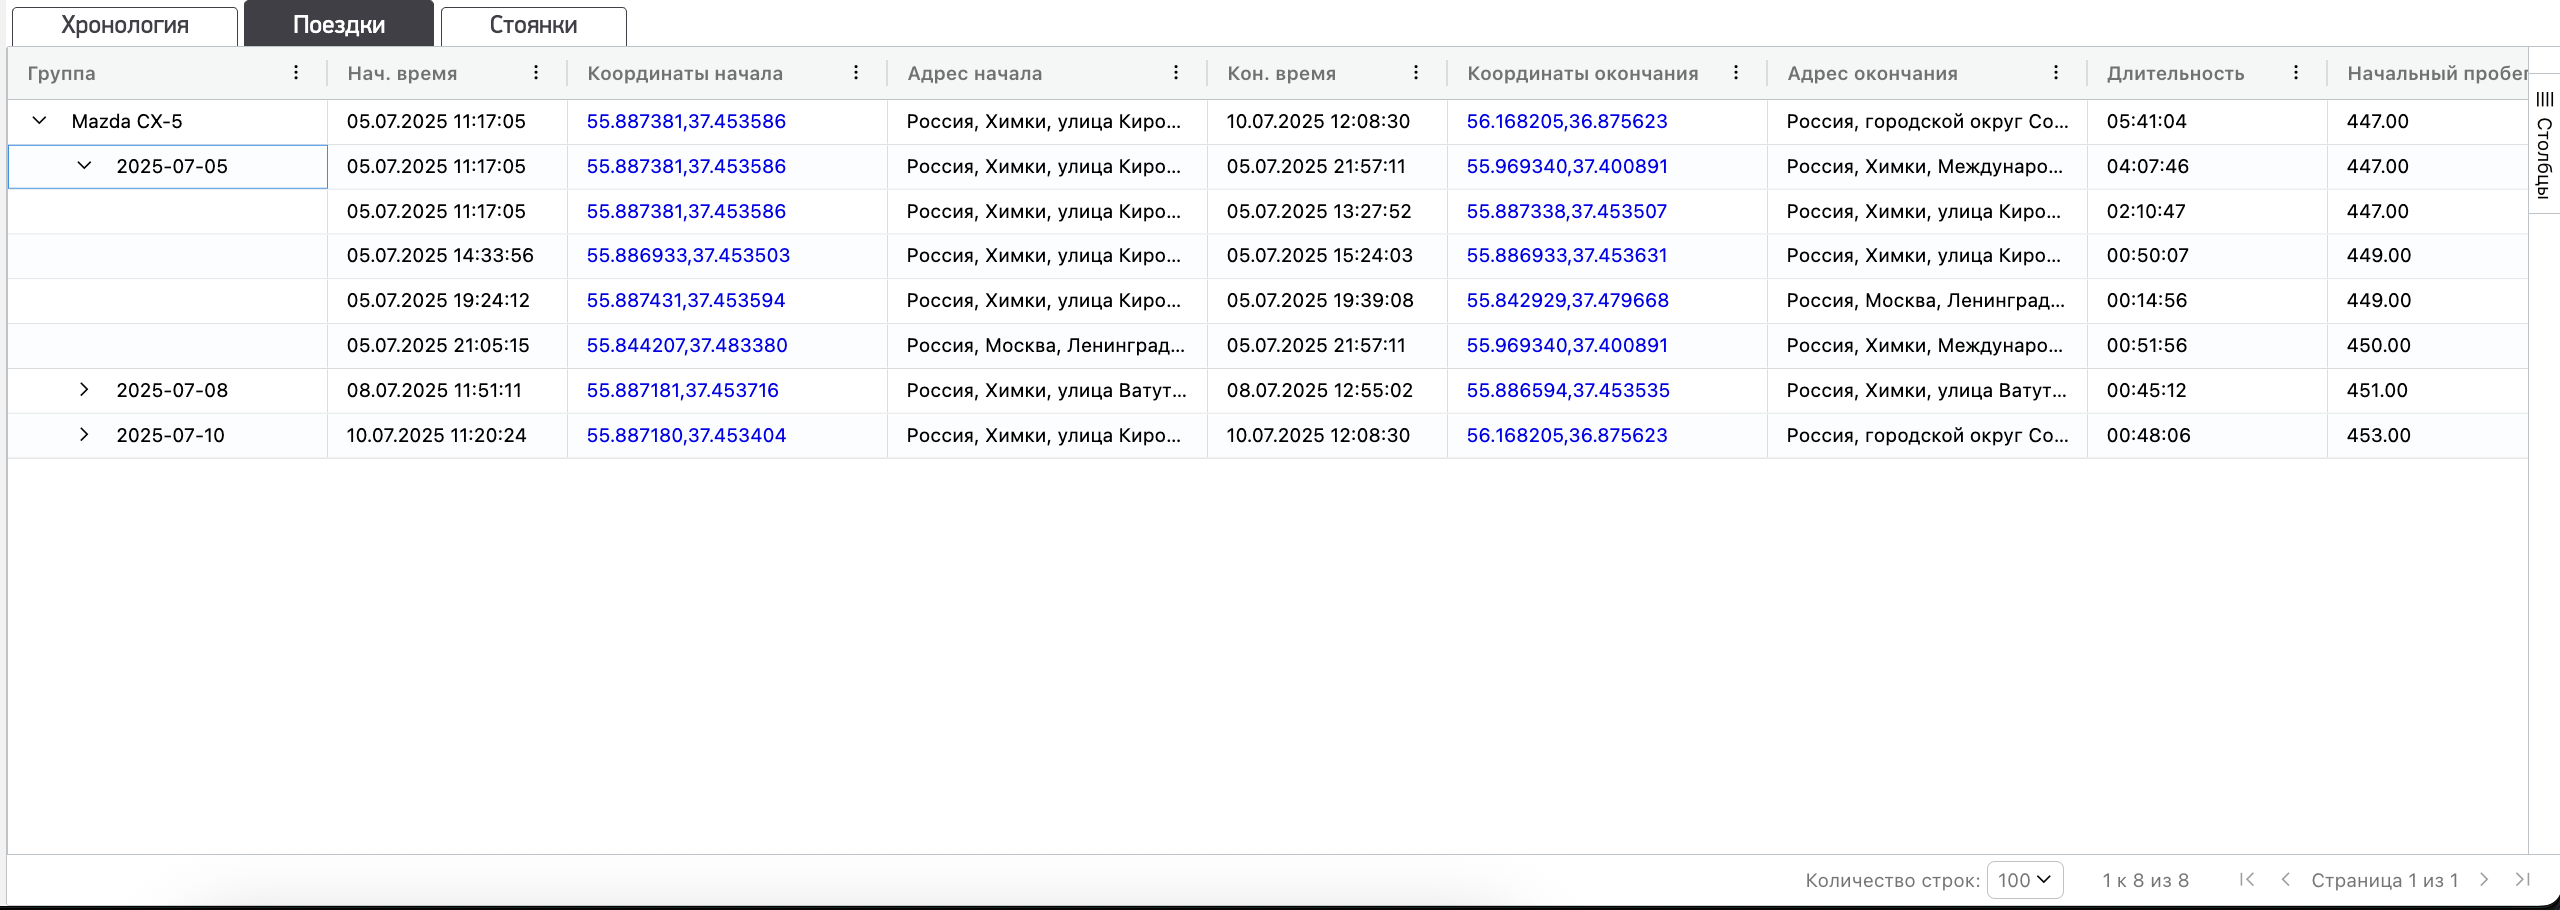This screenshot has height=910, width=2560.
Task: Open the rows-per-page 100 dropdown
Action: [2025, 880]
